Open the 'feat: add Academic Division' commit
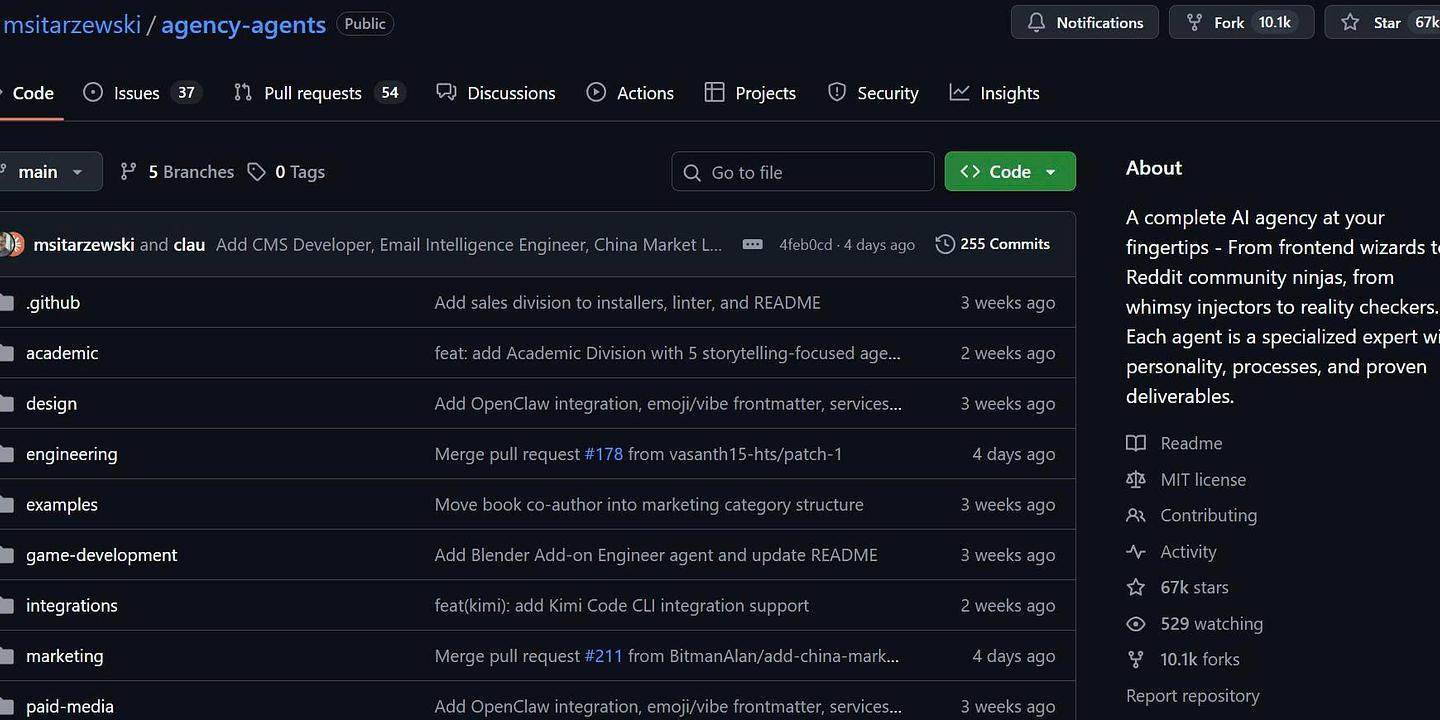 pyautogui.click(x=668, y=353)
